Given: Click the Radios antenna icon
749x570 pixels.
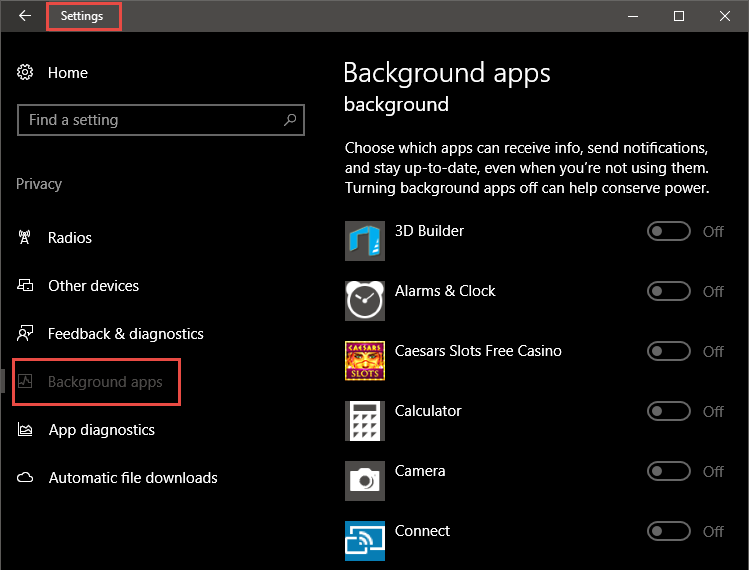Looking at the screenshot, I should click(24, 237).
